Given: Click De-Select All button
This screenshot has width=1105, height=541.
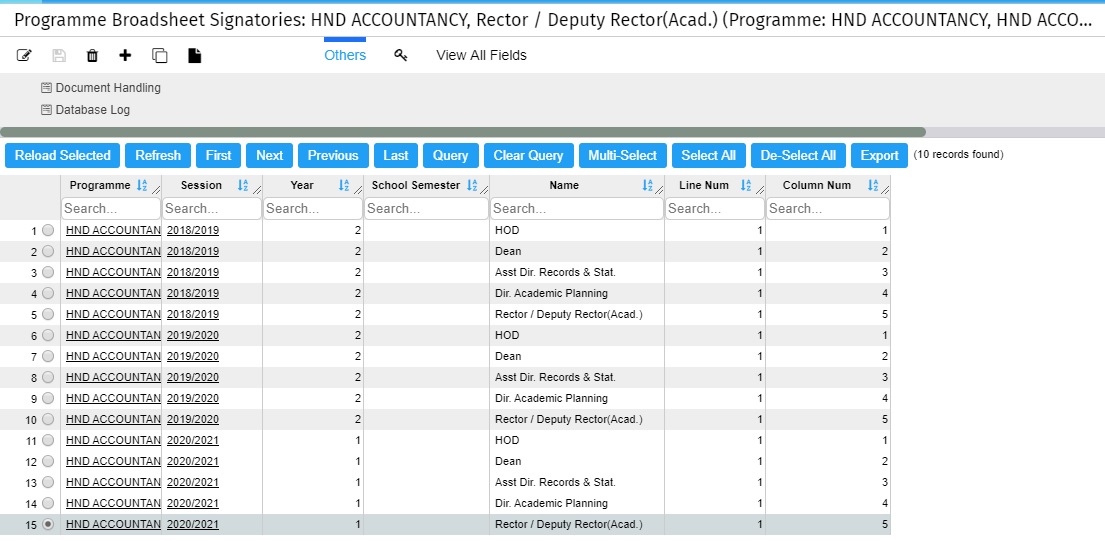Looking at the screenshot, I should coord(798,156).
